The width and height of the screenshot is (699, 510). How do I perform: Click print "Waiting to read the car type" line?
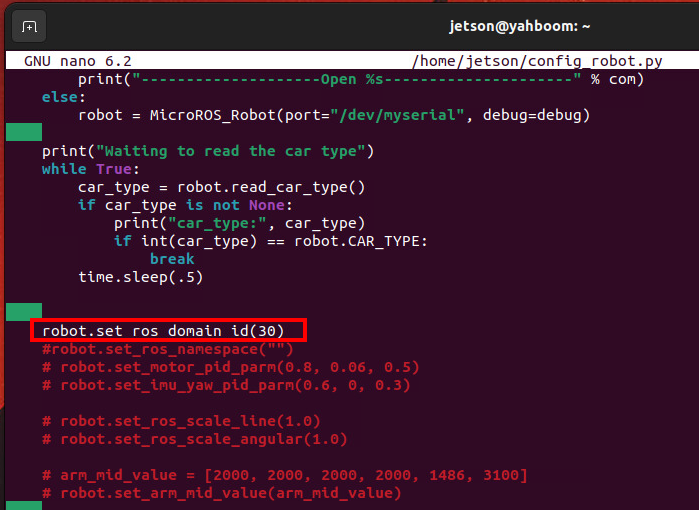coord(208,151)
